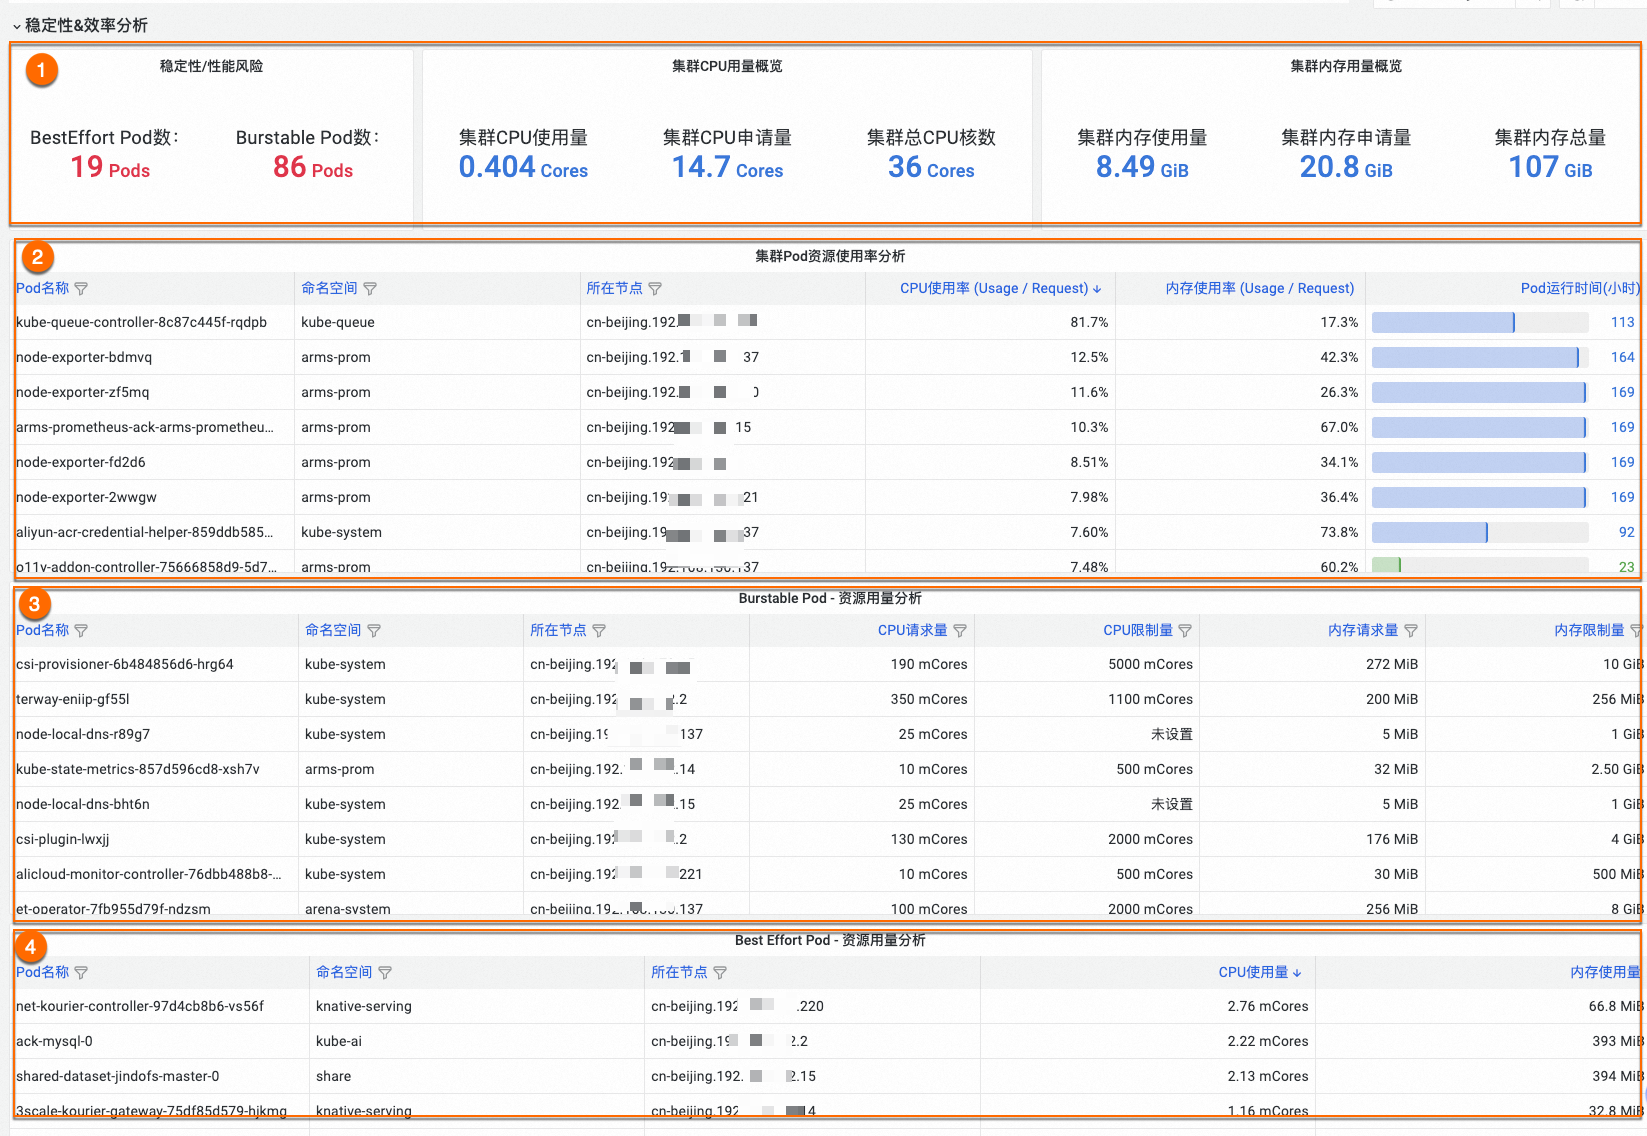Open filter for CPU限制量 column
1647x1136 pixels.
[x=1185, y=631]
